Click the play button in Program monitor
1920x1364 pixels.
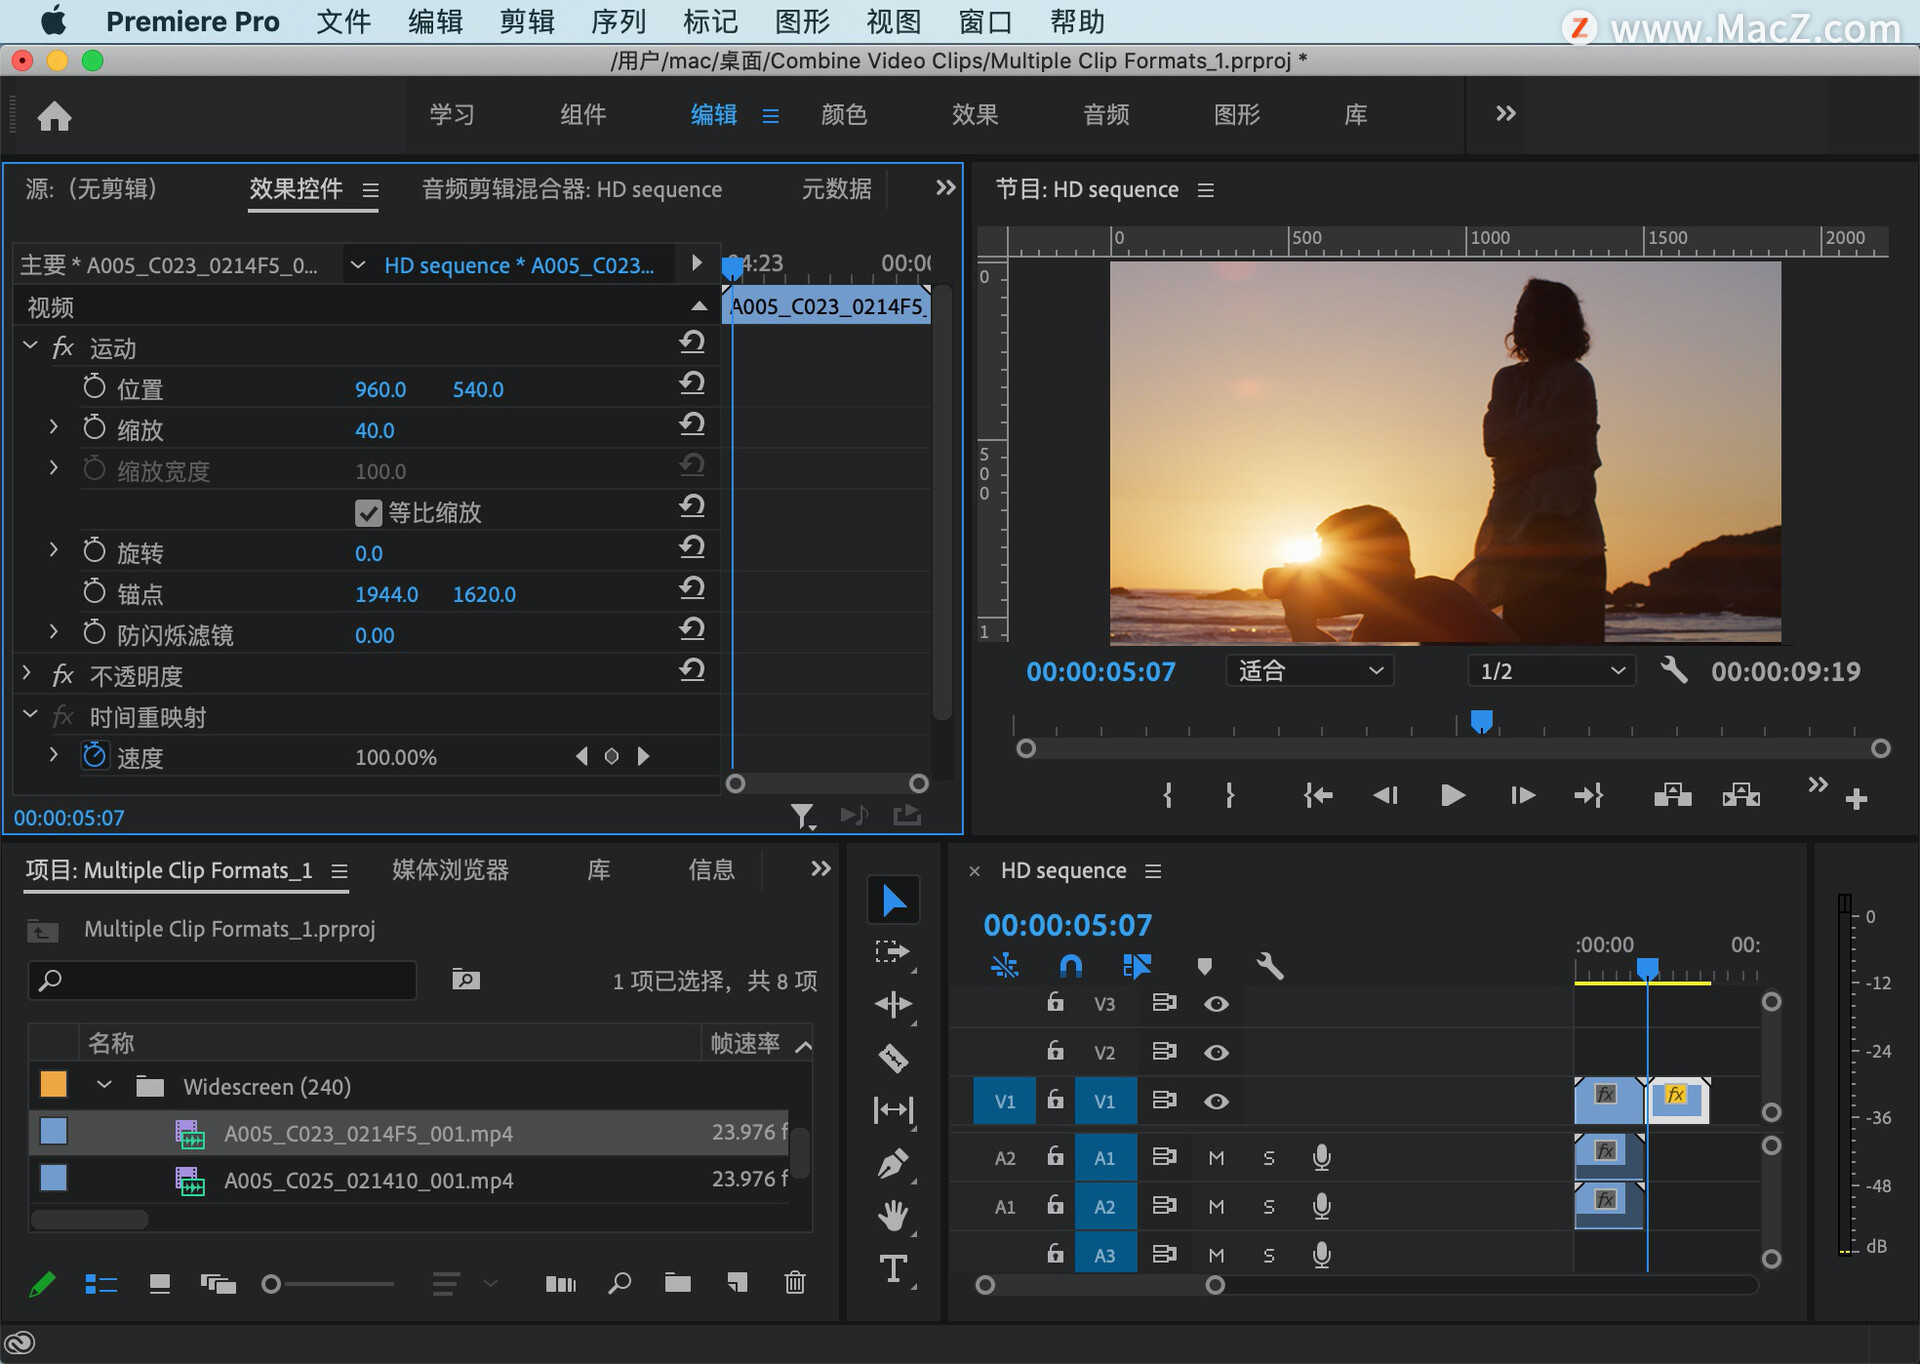[1452, 795]
